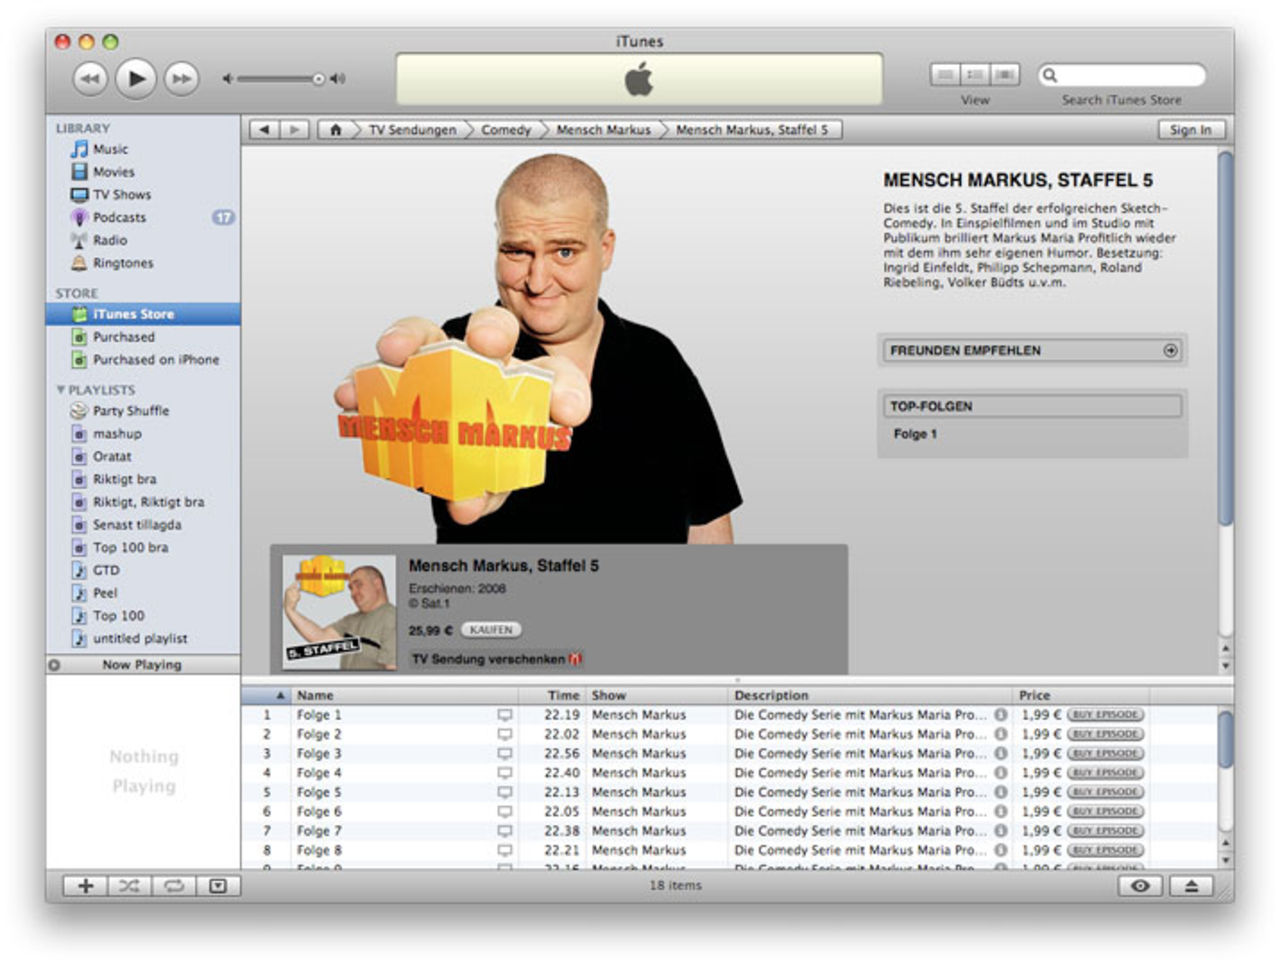Navigate to Comedy in the breadcrumb
The image size is (1280, 965).
click(506, 130)
